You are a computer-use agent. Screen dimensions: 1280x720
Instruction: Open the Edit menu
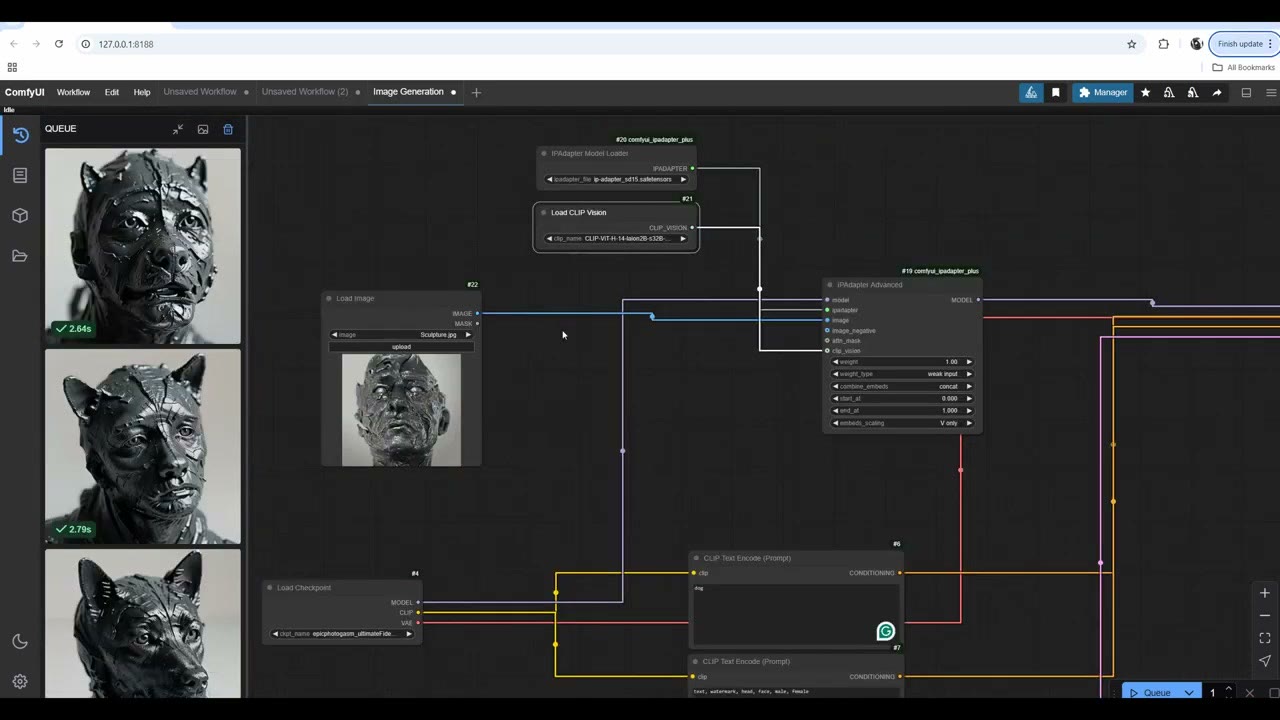pos(112,92)
